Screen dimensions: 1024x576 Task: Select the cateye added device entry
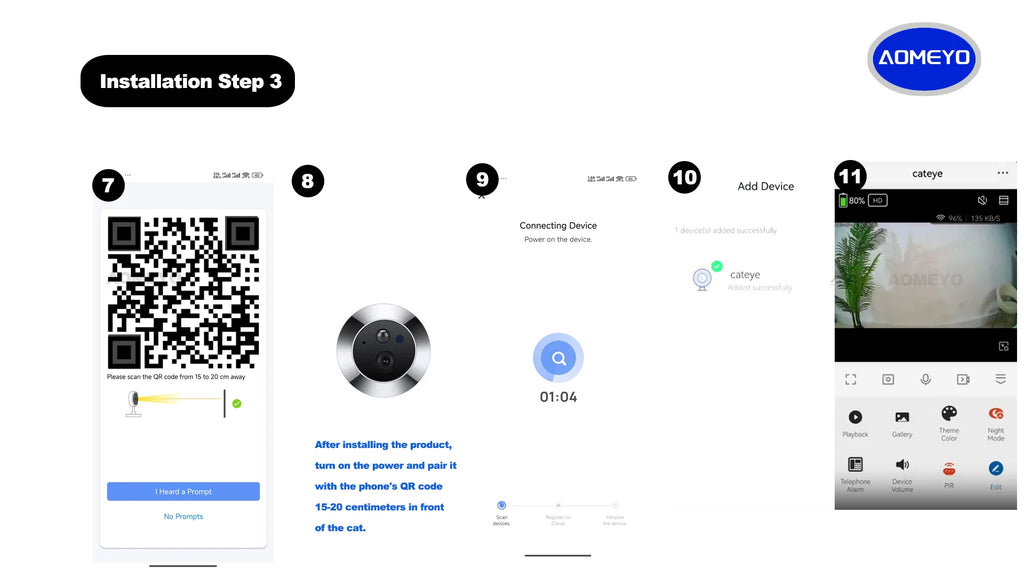[x=743, y=279]
